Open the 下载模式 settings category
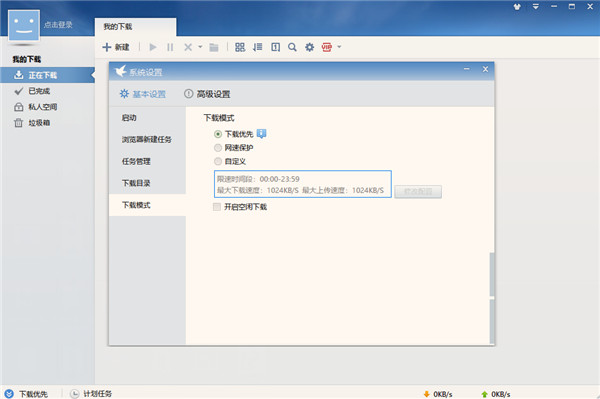 click(x=147, y=205)
